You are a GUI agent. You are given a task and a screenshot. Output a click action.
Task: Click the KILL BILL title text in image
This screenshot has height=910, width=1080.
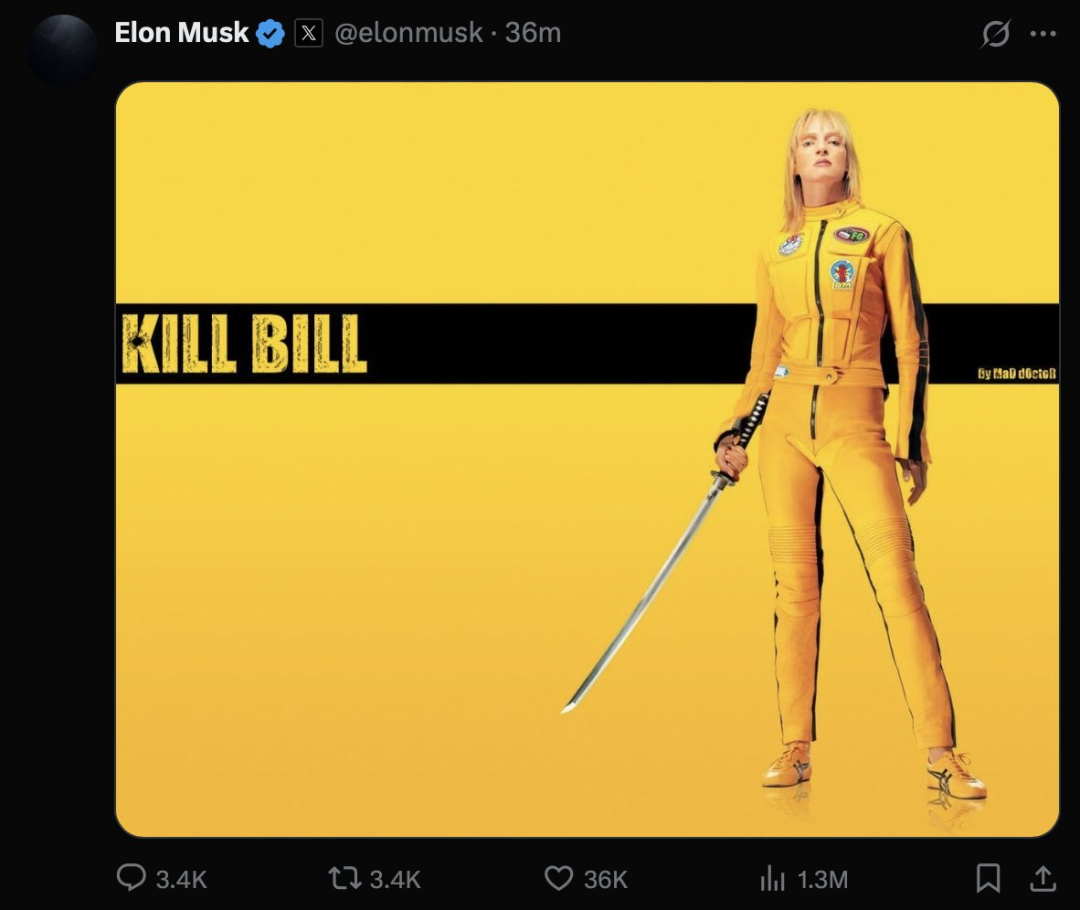(243, 344)
